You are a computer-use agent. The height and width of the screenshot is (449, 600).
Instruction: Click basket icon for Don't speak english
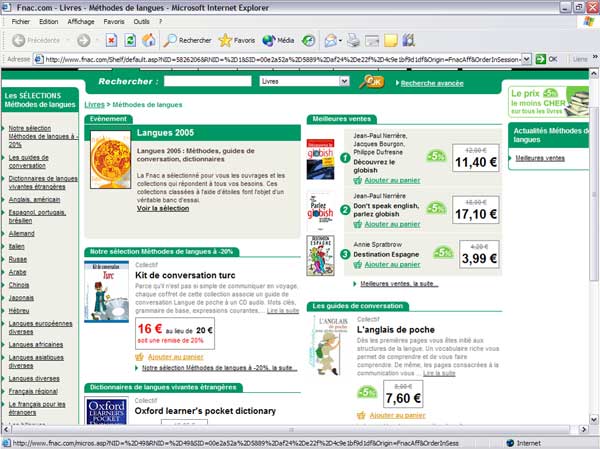[357, 224]
